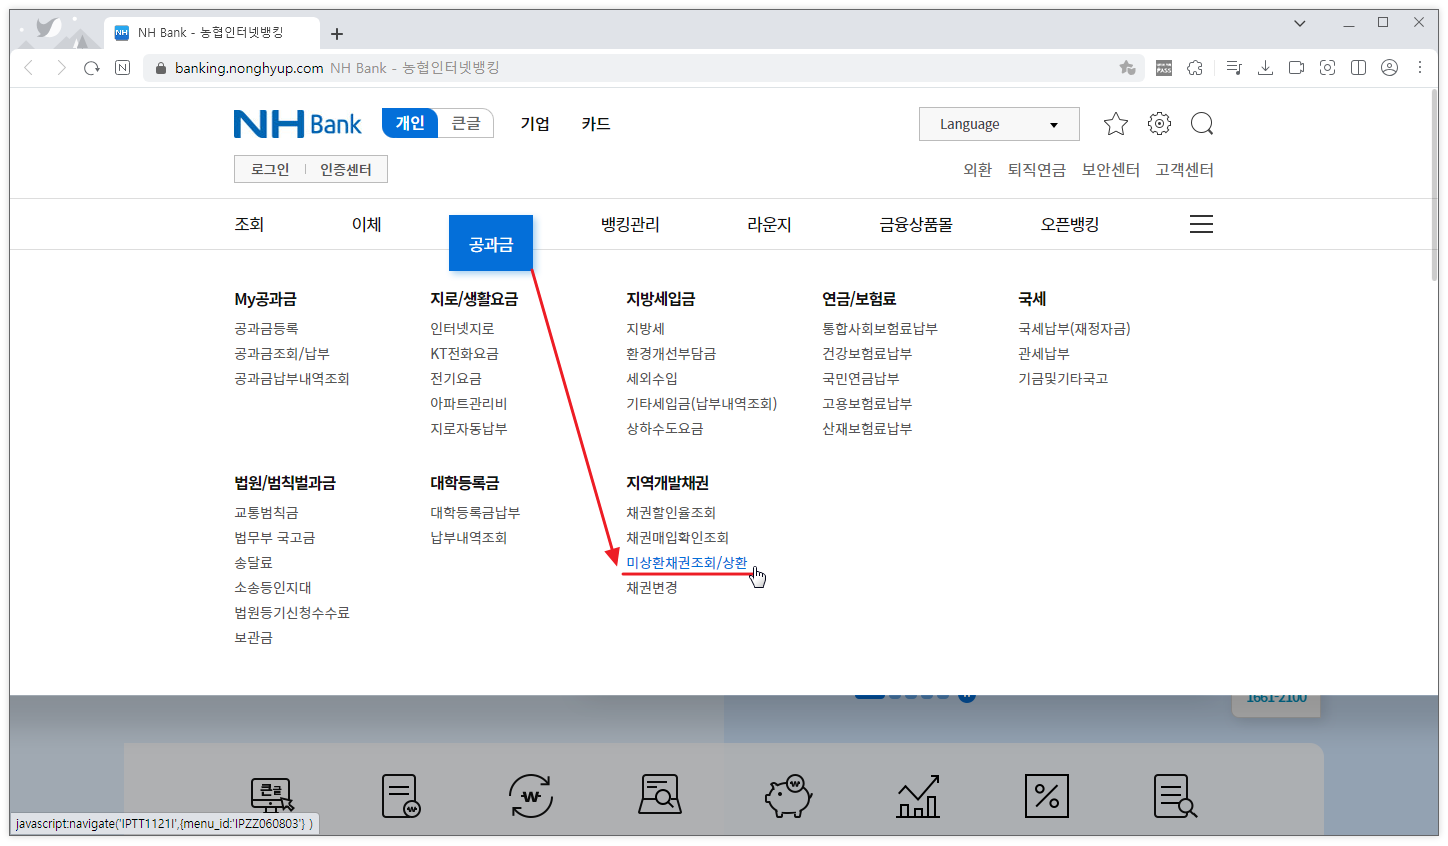Go to the 기업 corporate banking tab

tap(535, 124)
